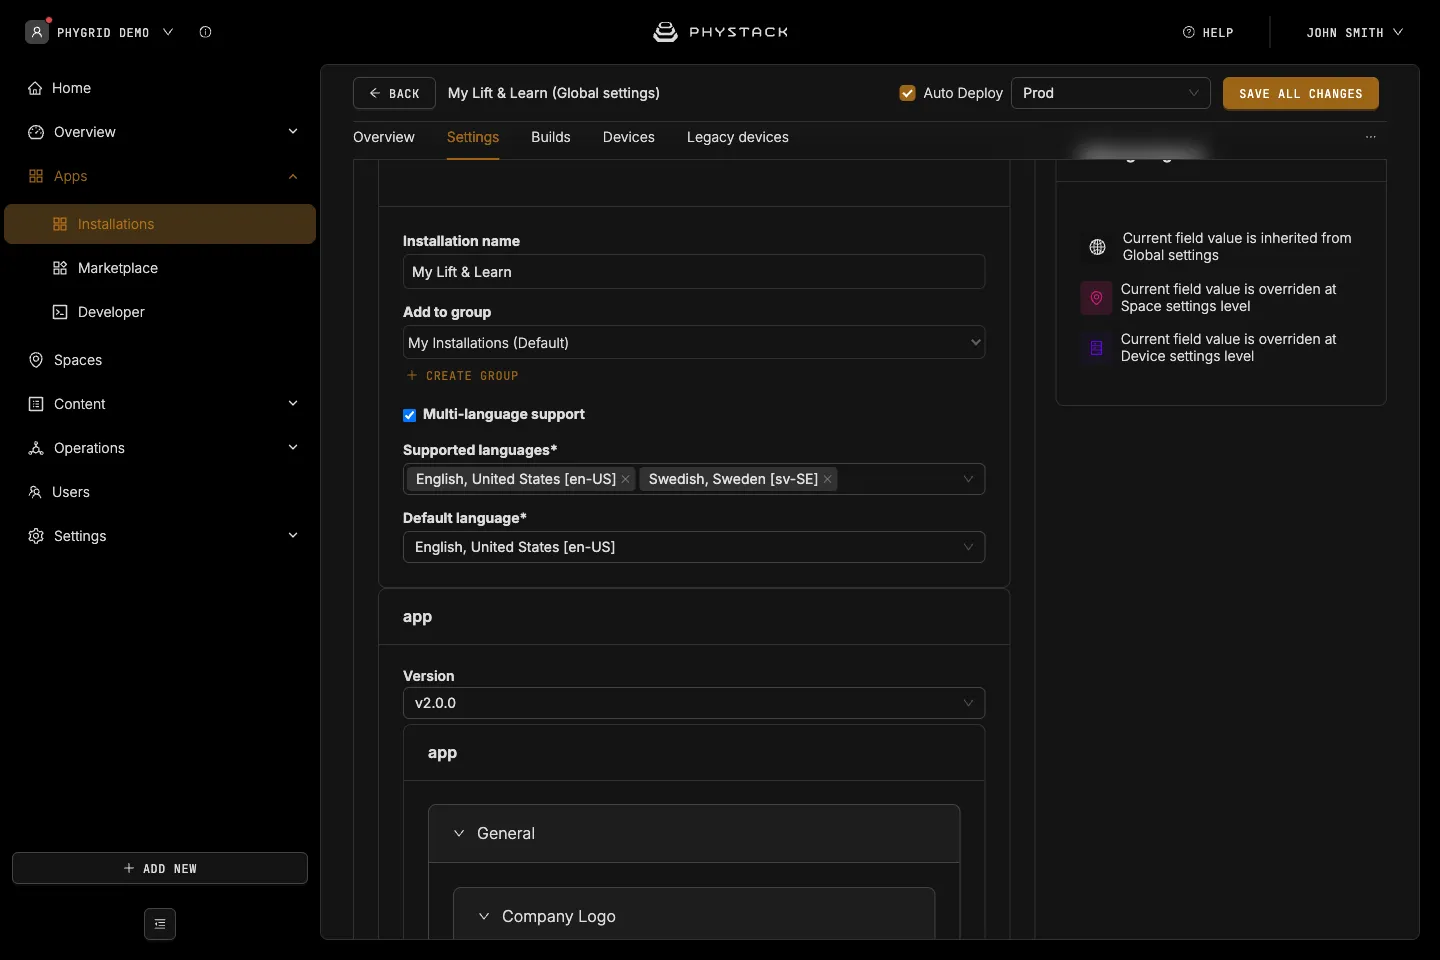Remove Swedish Sweden language tag
This screenshot has width=1440, height=960.
(x=828, y=479)
